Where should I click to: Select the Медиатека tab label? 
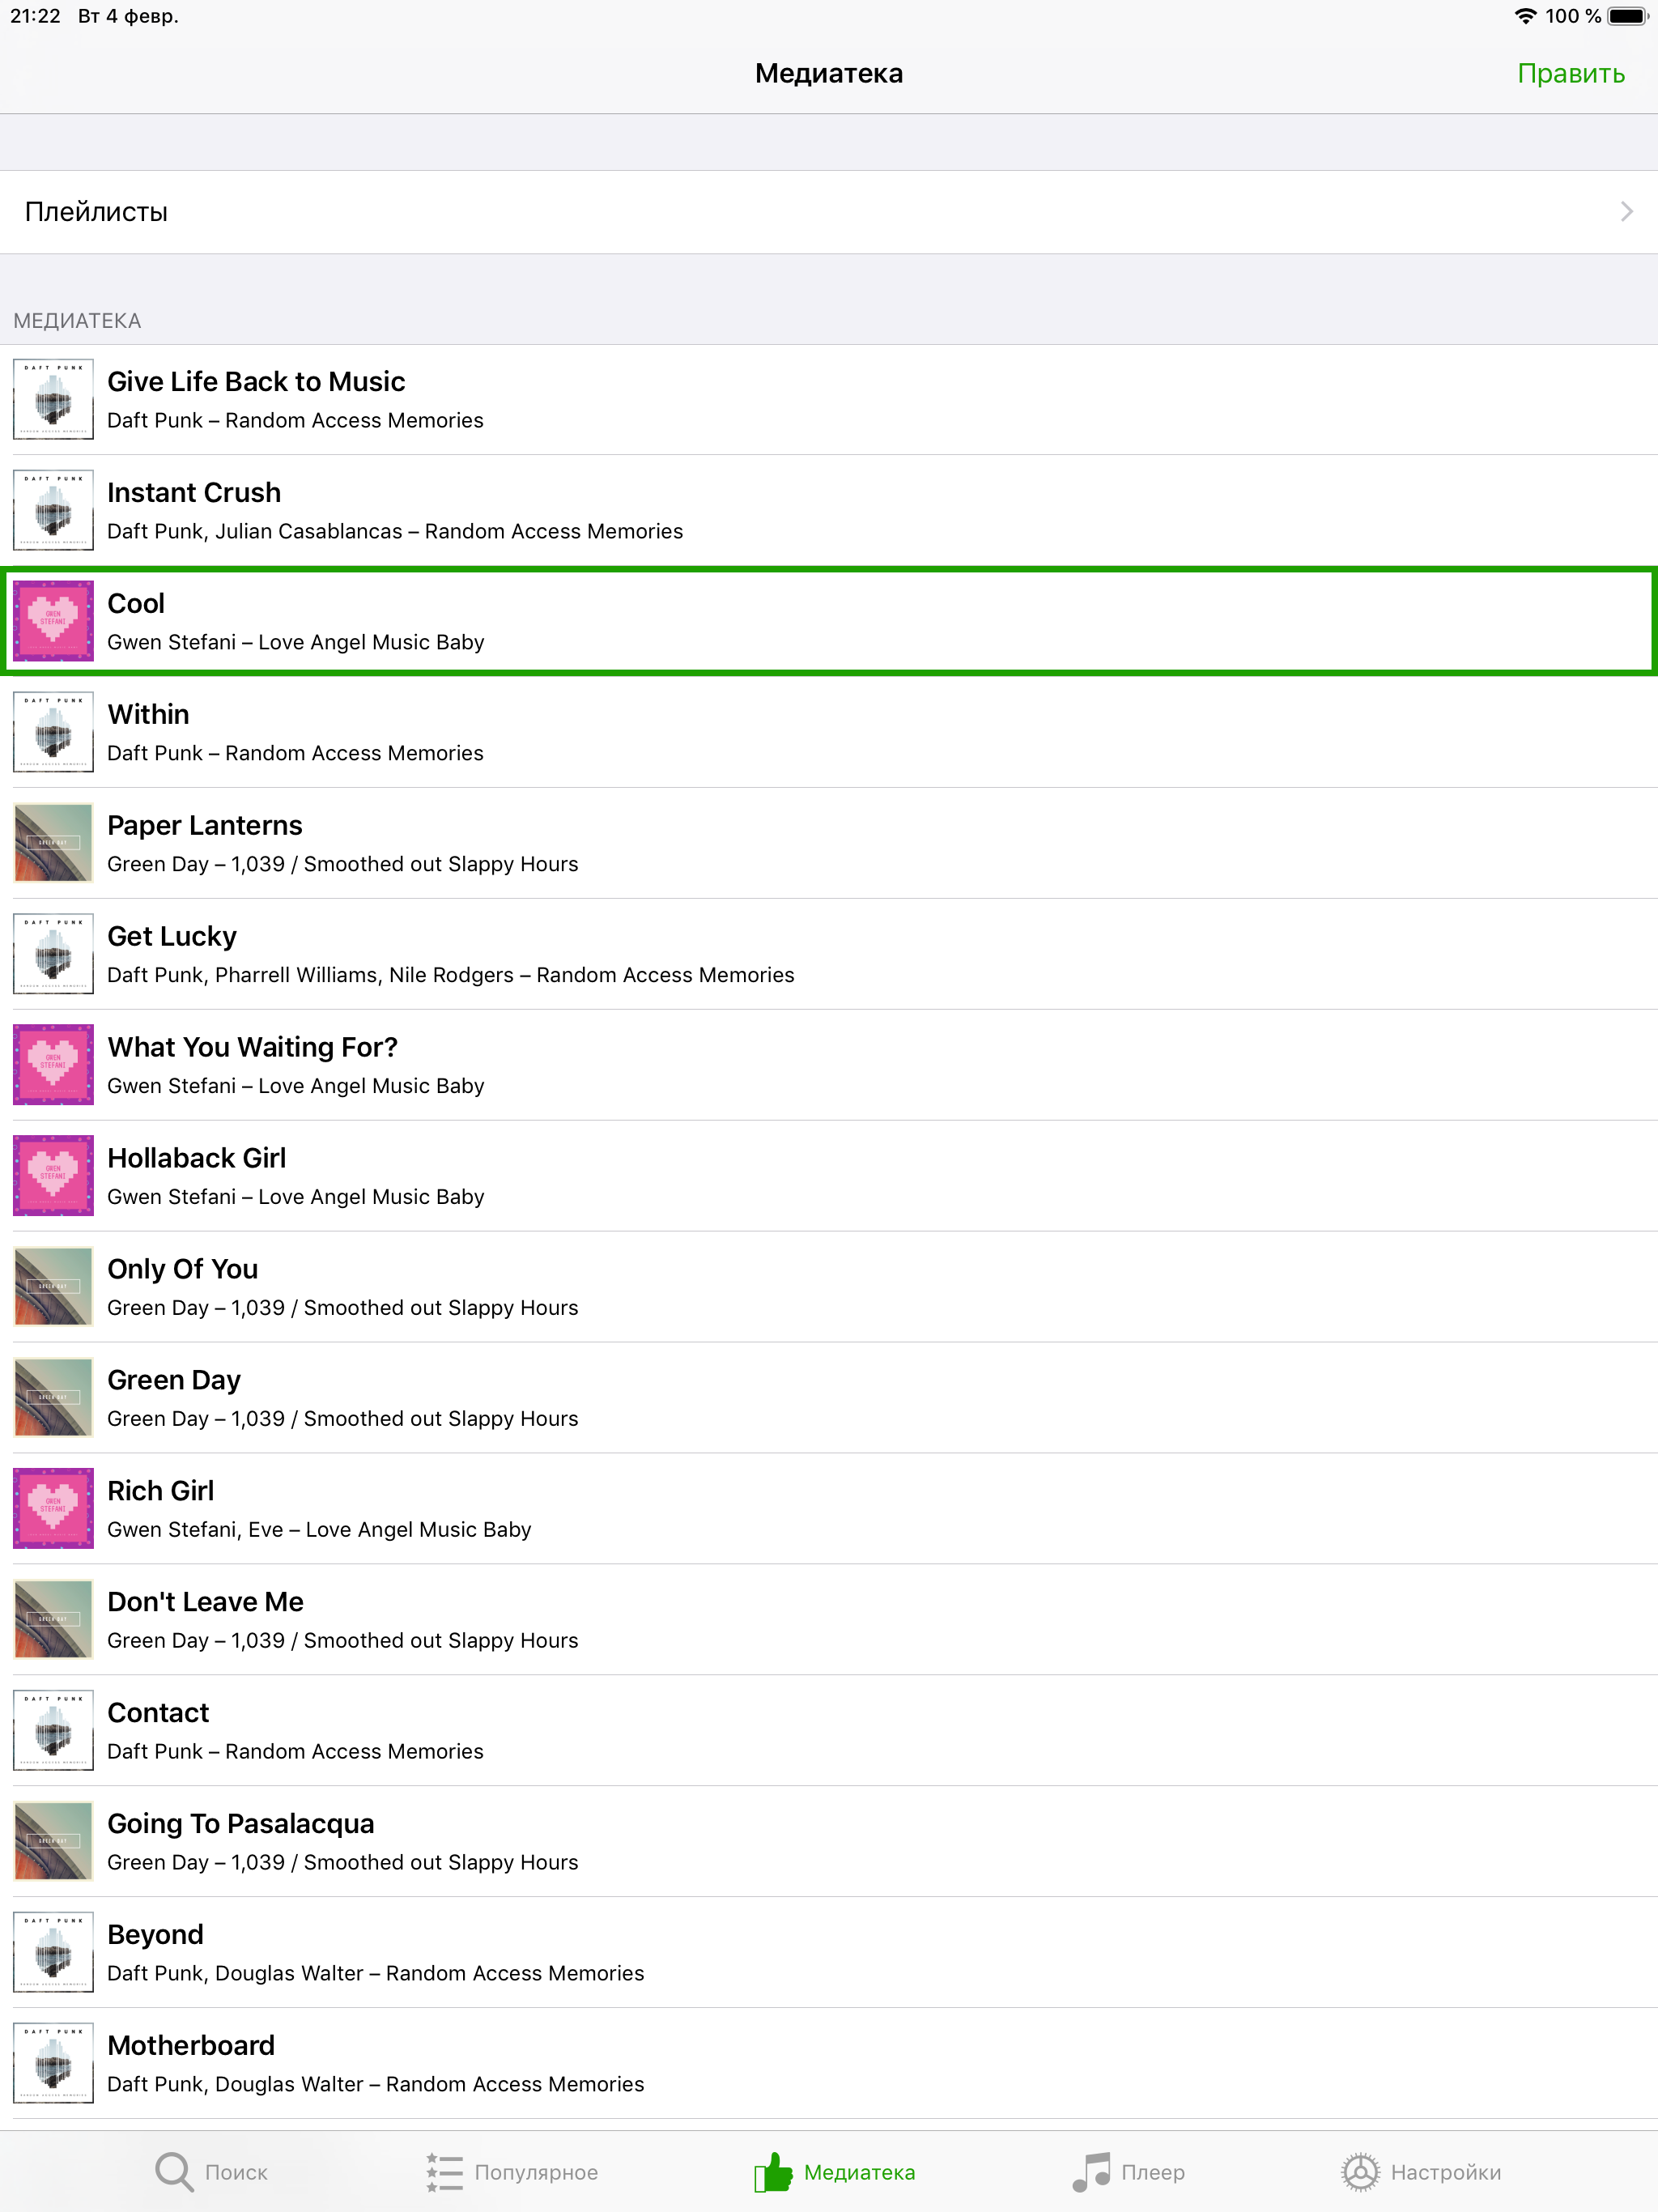[859, 2172]
